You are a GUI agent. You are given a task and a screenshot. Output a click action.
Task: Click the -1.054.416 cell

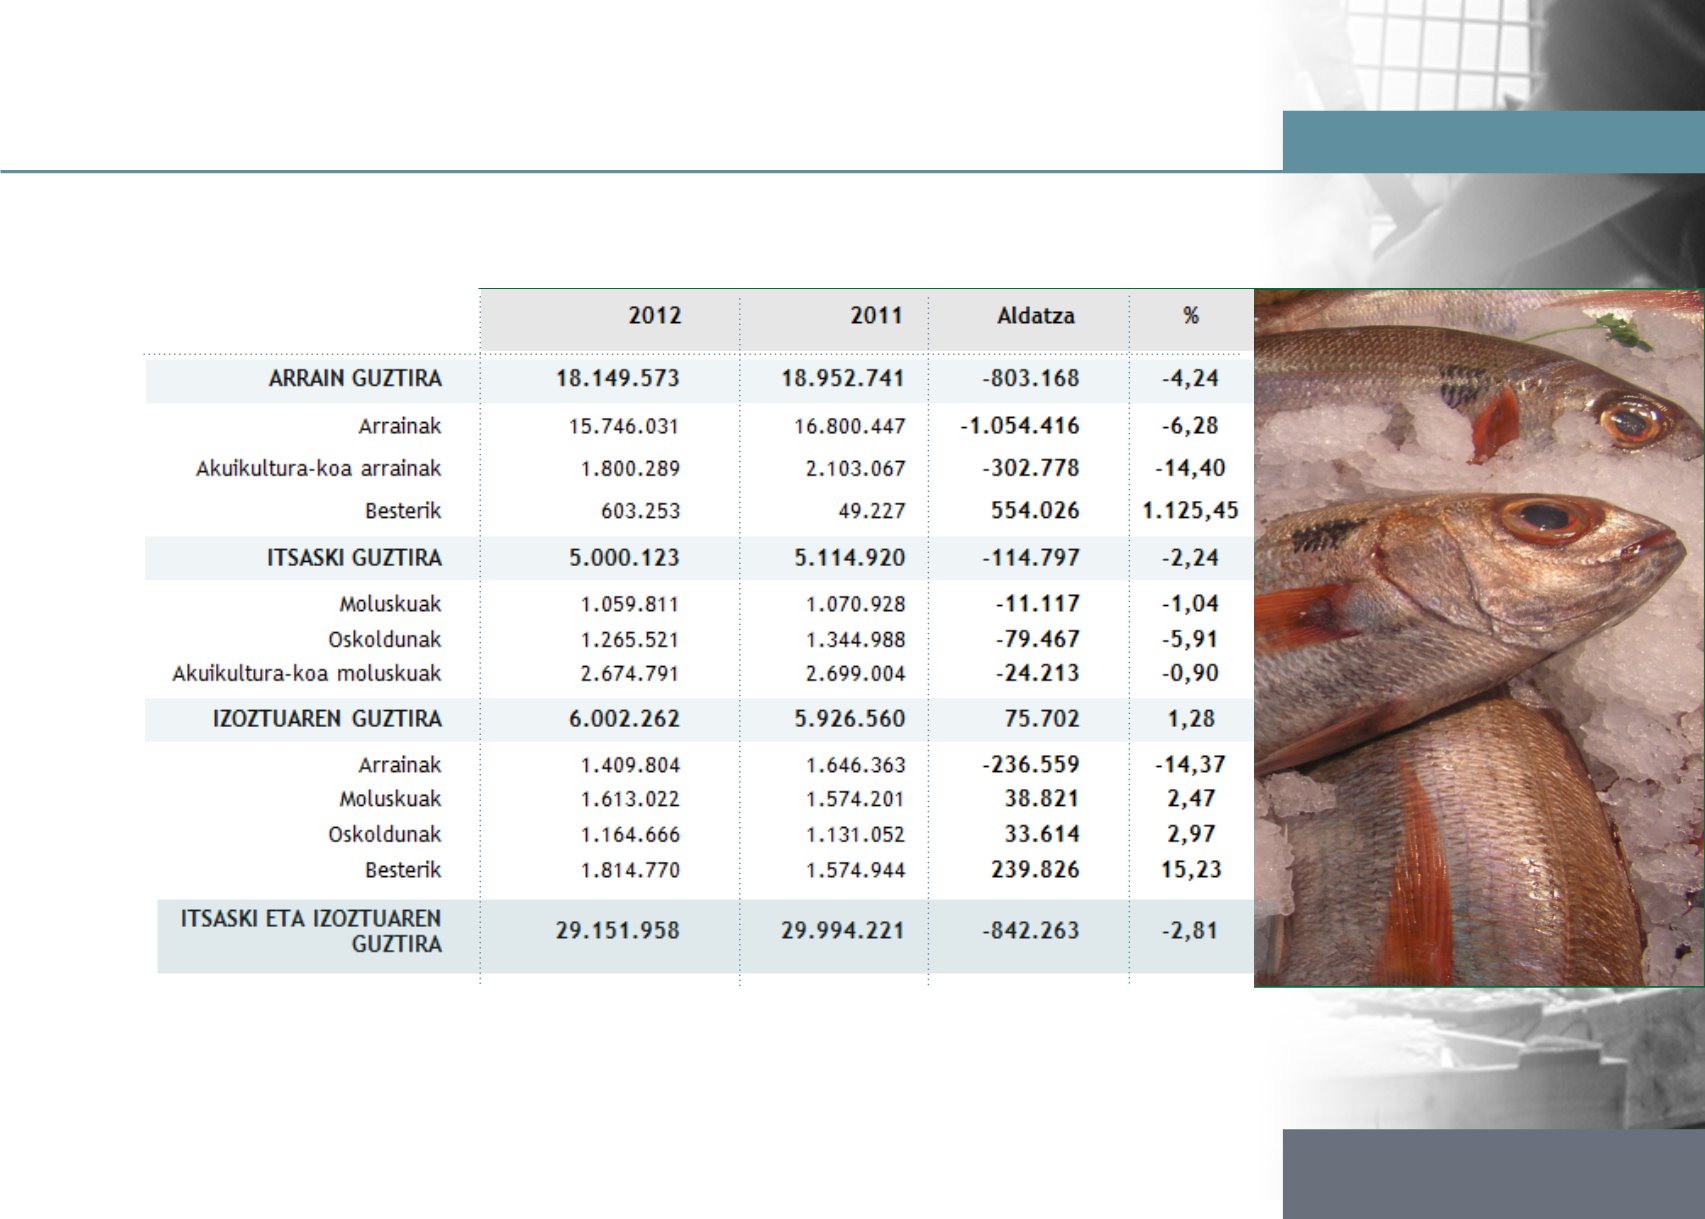tap(1020, 426)
